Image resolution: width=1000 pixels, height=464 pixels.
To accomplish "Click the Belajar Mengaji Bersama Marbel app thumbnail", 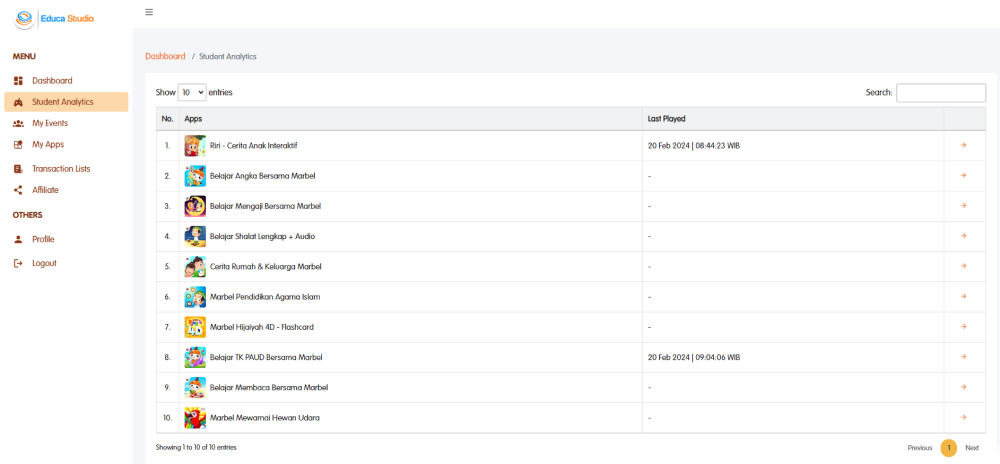I will tap(195, 207).
